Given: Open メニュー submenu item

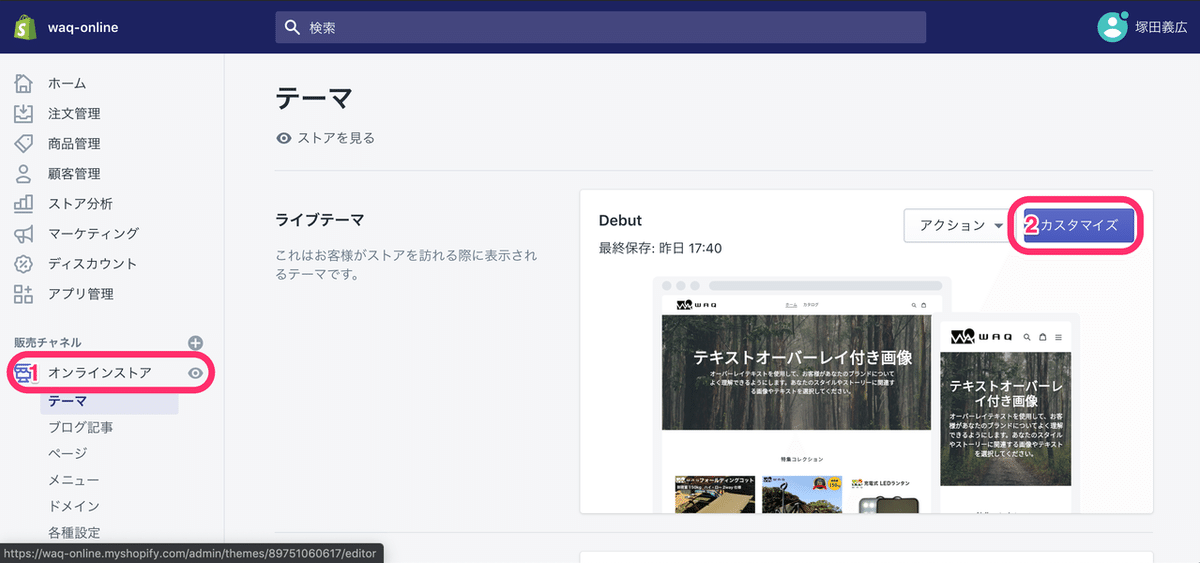Looking at the screenshot, I should point(73,480).
